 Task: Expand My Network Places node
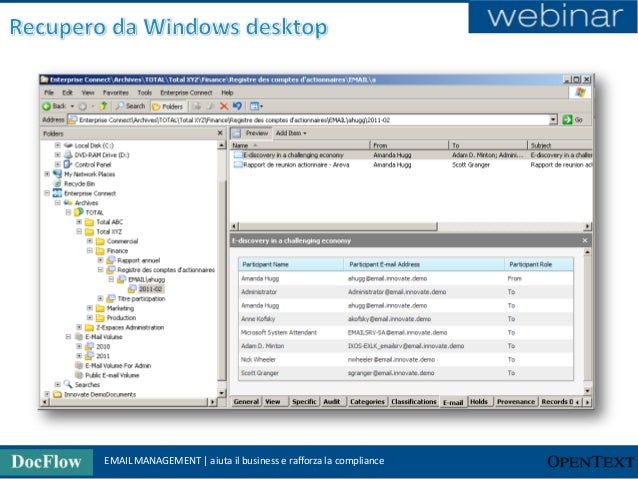pos(47,174)
